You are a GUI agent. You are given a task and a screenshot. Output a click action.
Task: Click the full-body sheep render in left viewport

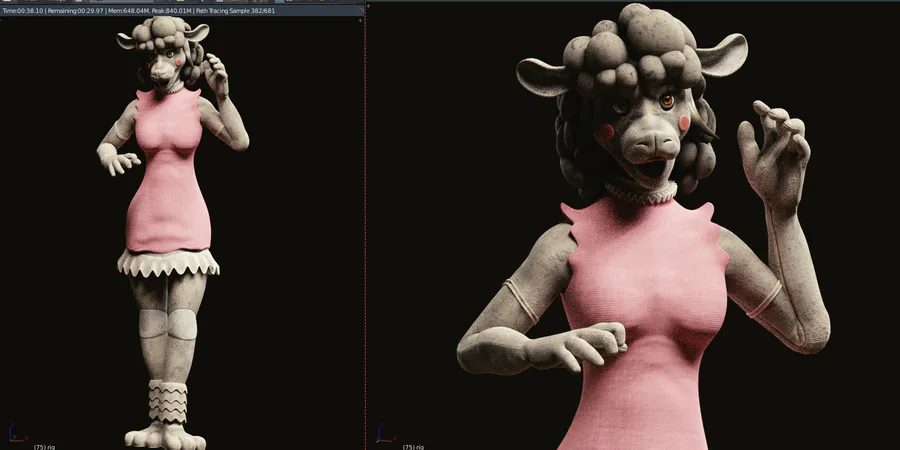pyautogui.click(x=172, y=232)
